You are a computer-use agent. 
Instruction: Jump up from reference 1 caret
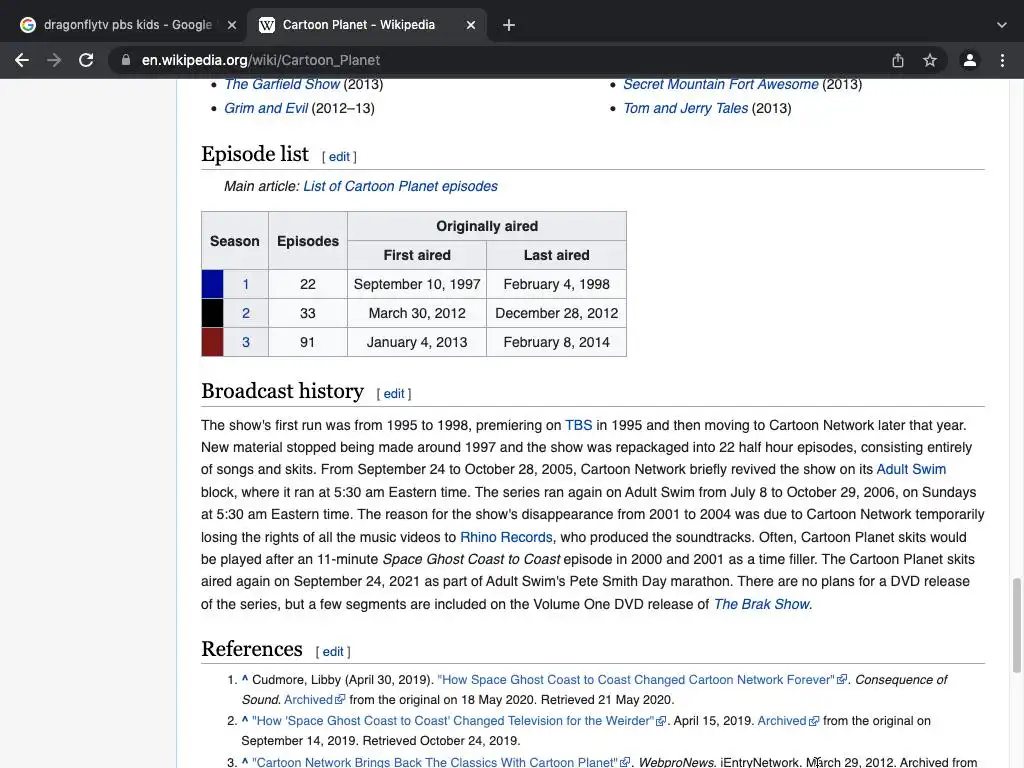click(x=245, y=679)
